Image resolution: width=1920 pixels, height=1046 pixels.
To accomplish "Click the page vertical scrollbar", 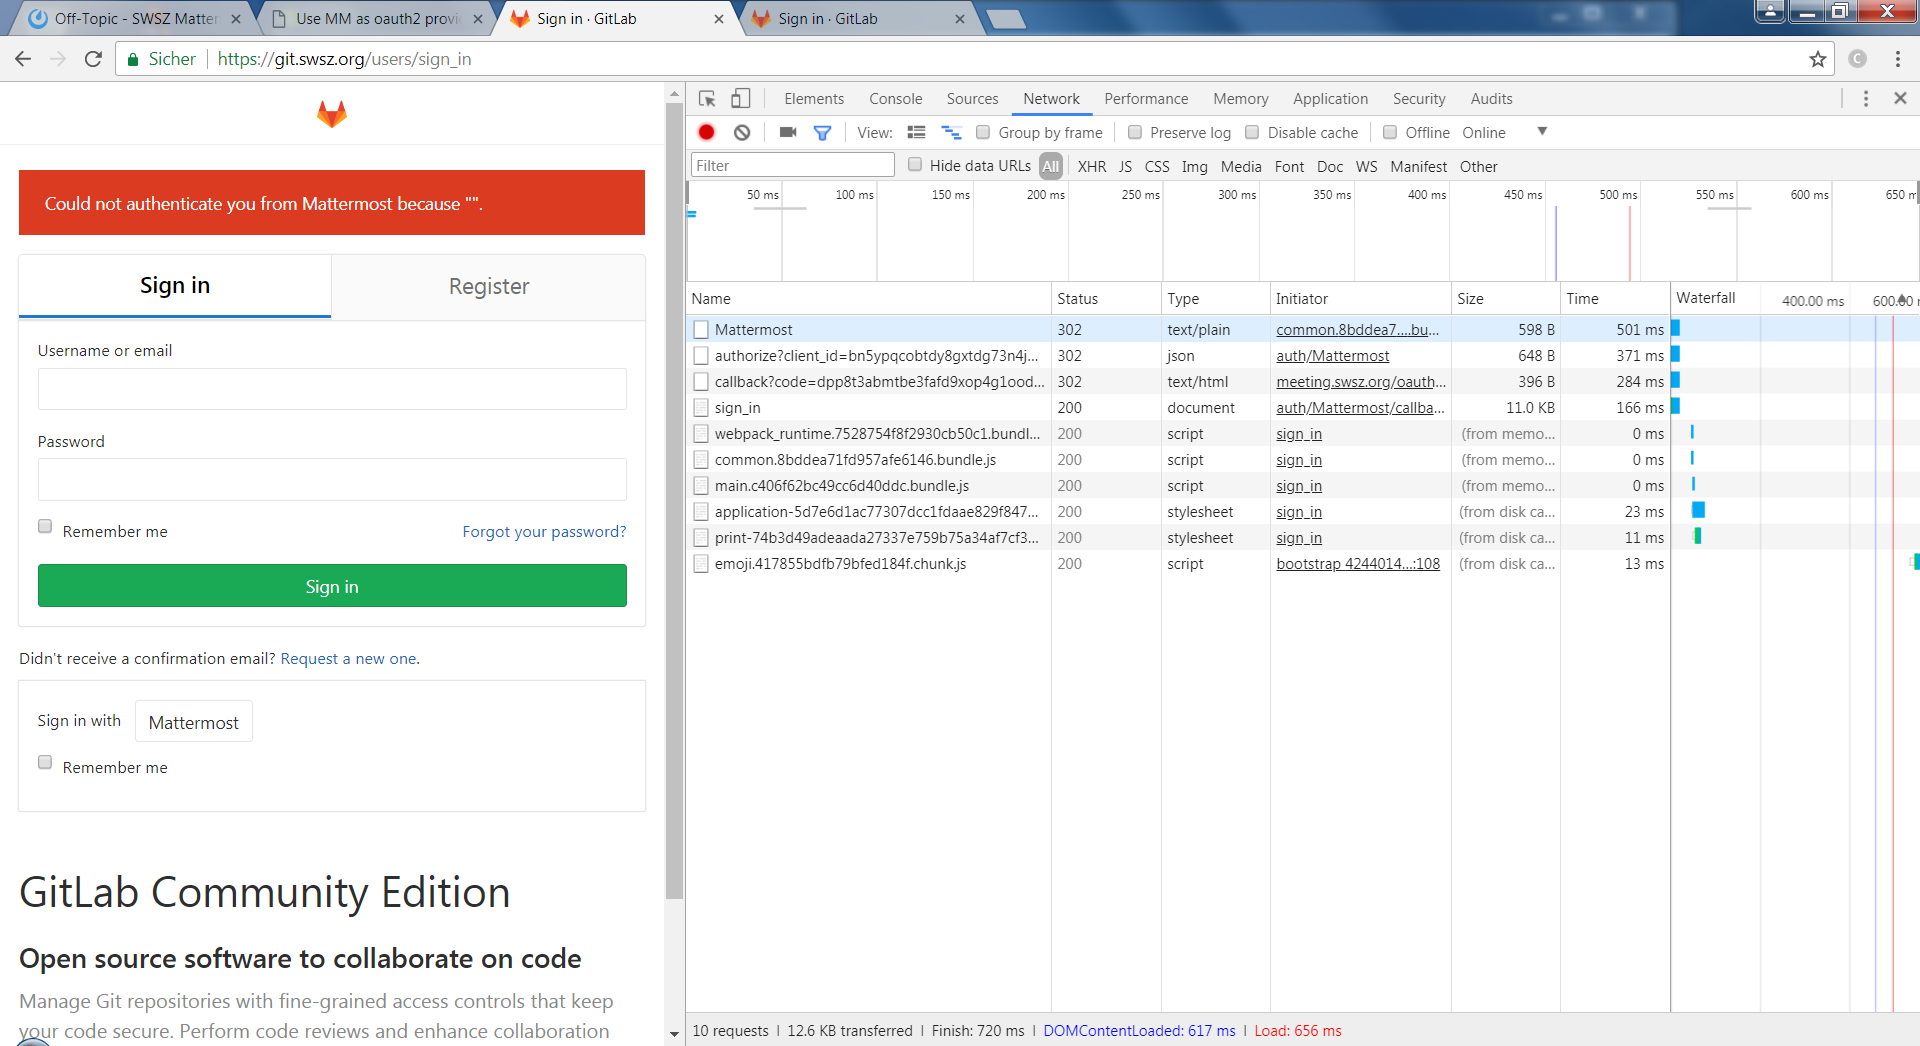I will pyautogui.click(x=675, y=500).
